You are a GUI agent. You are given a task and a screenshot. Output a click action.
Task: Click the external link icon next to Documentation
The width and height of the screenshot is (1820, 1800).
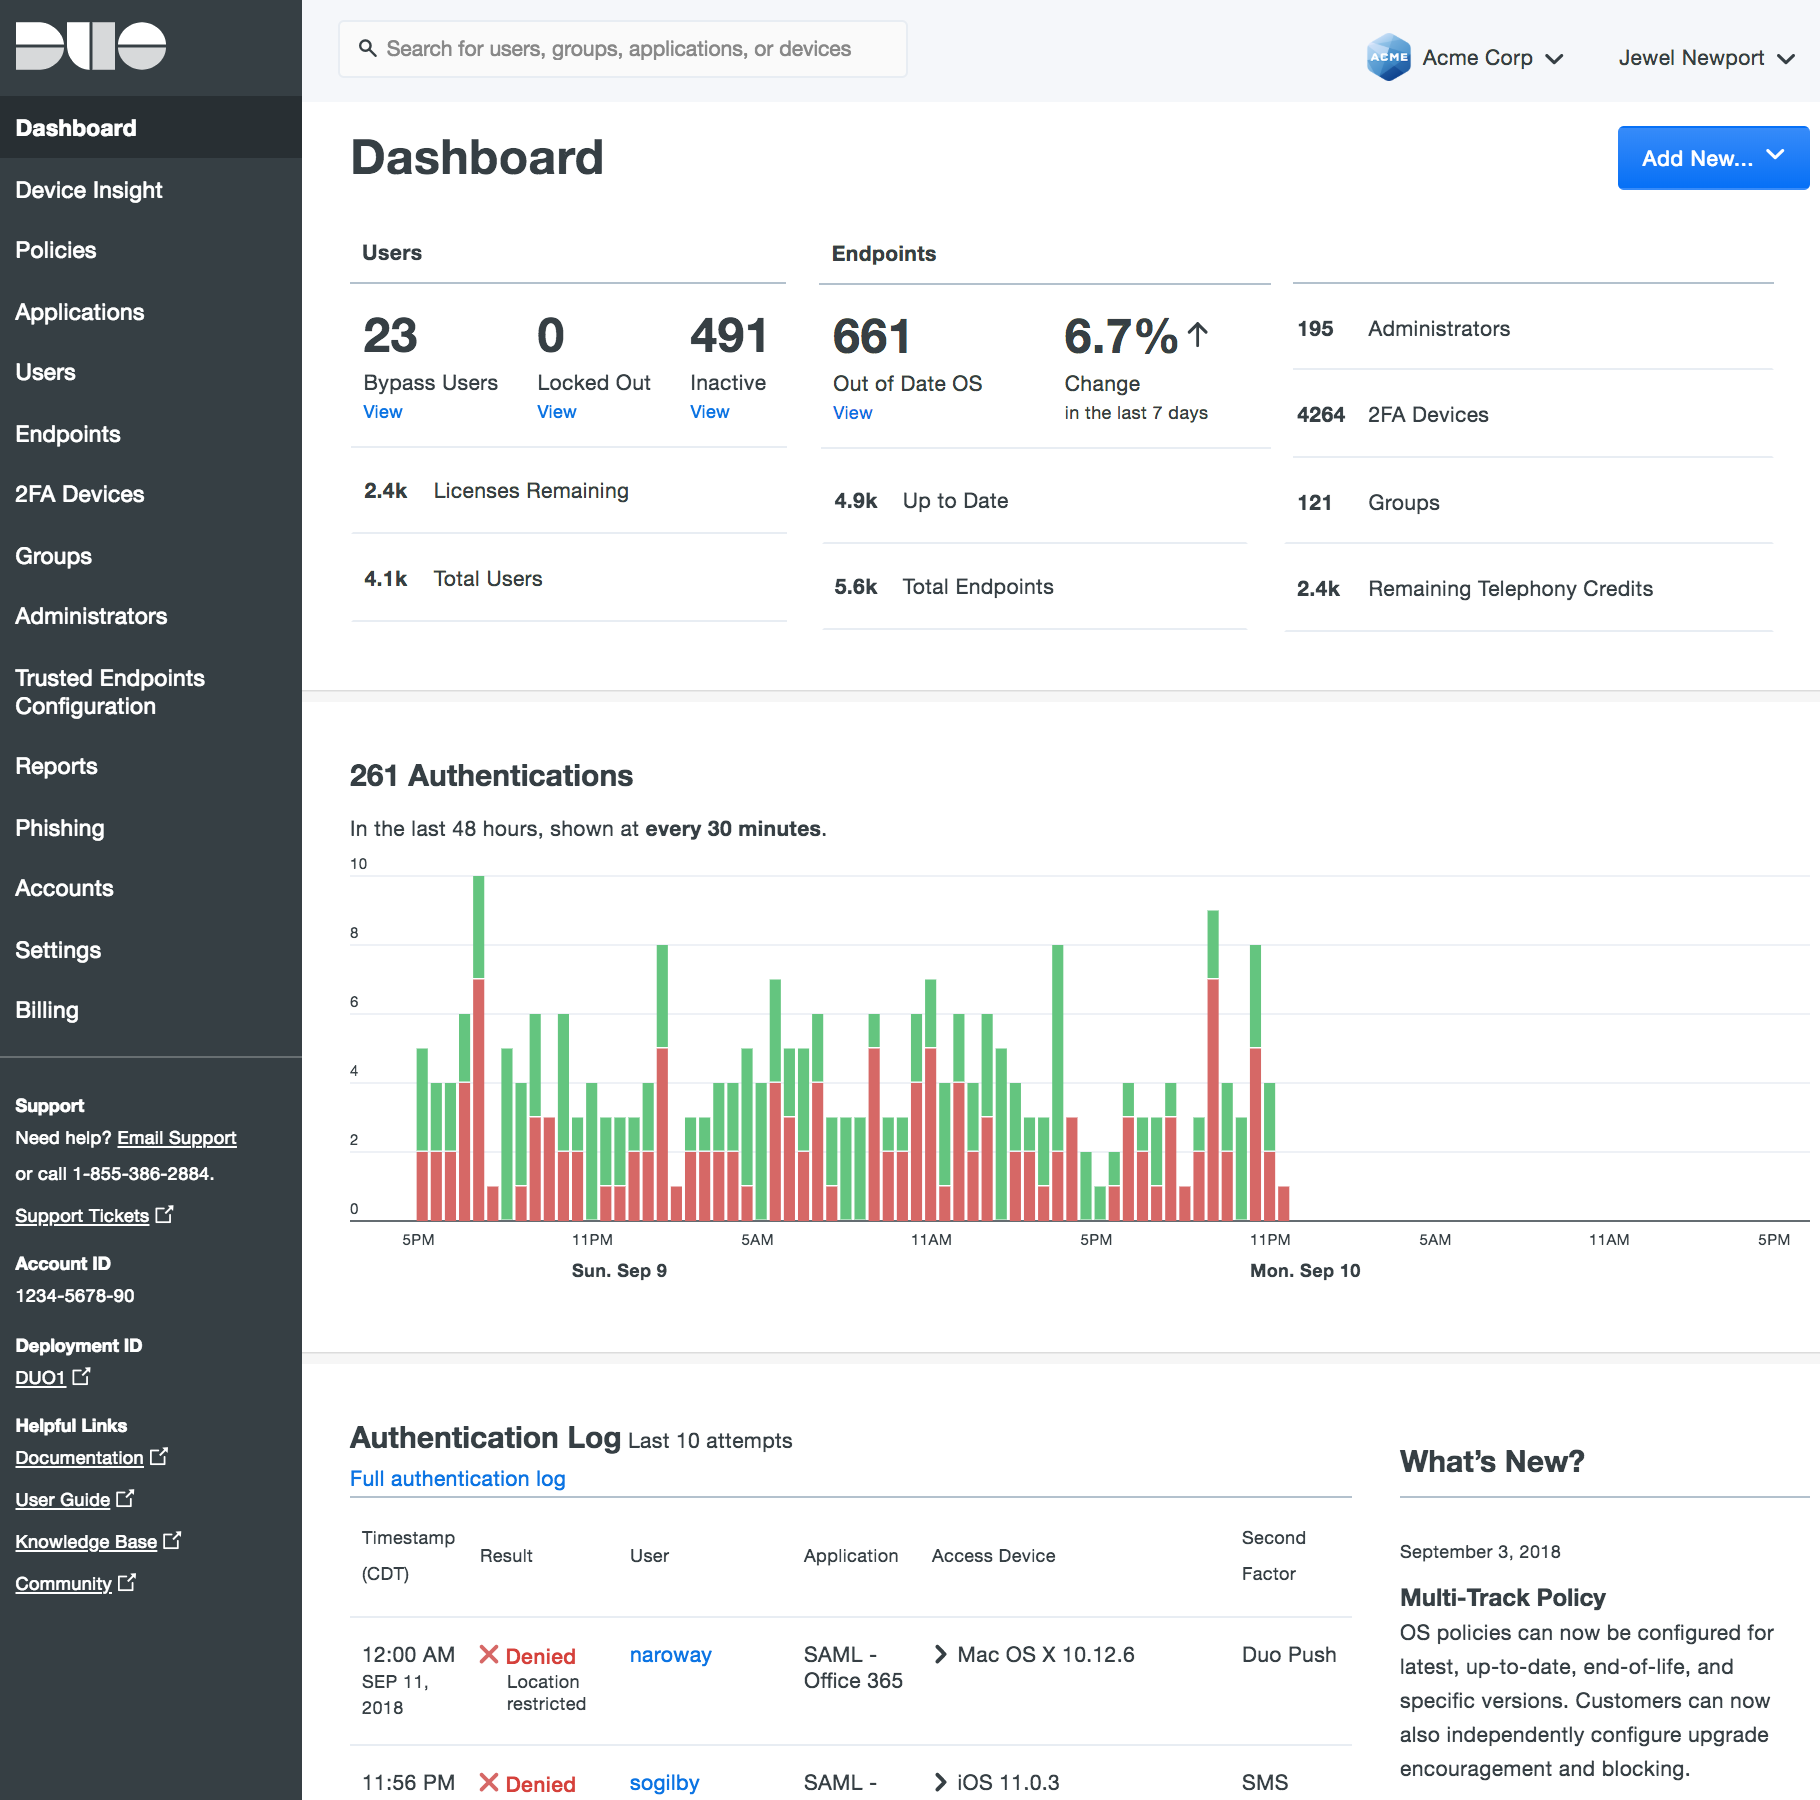[160, 1456]
